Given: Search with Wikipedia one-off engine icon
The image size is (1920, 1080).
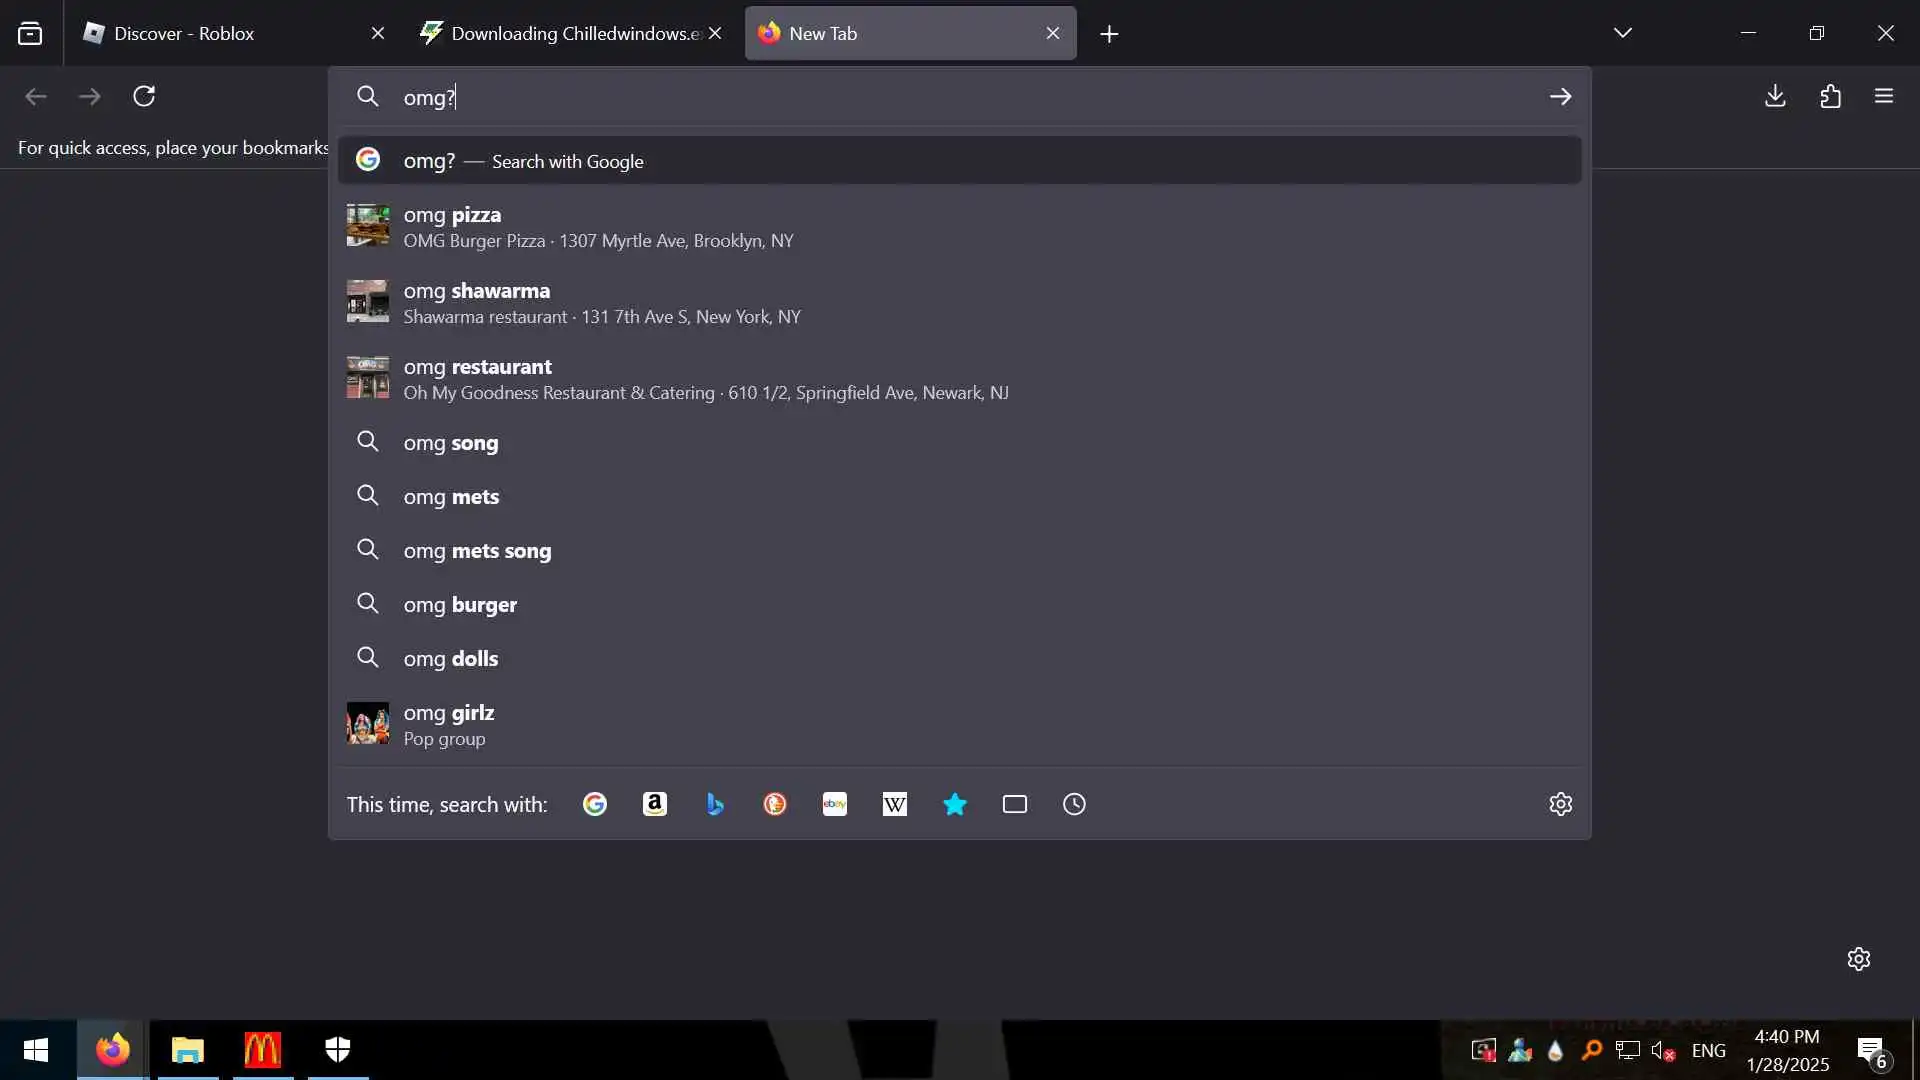Looking at the screenshot, I should pyautogui.click(x=895, y=804).
